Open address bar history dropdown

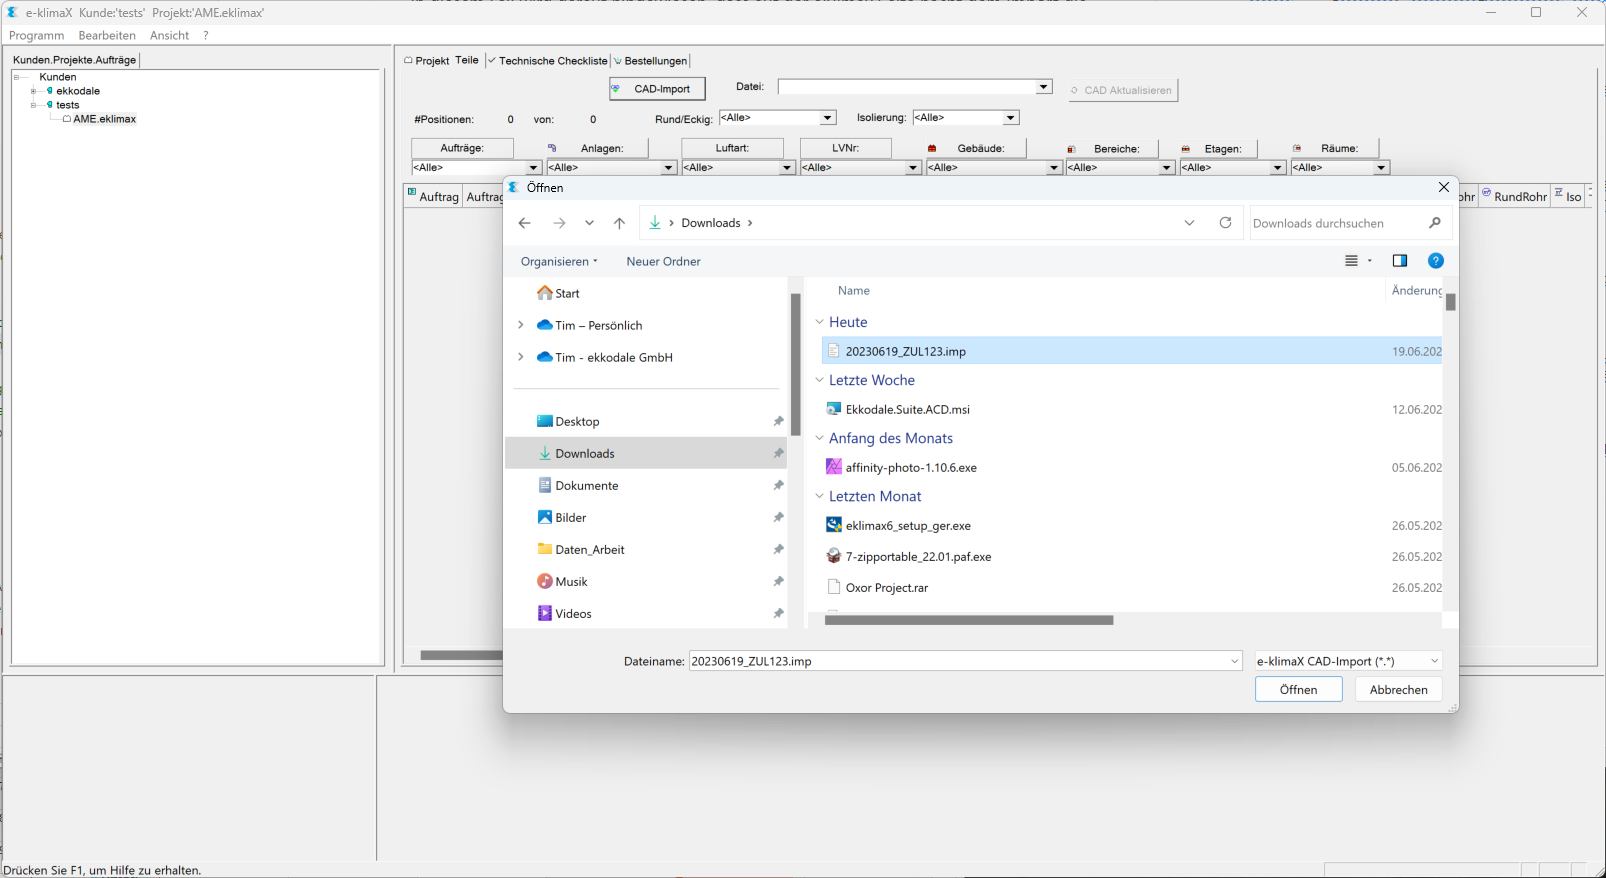point(1189,223)
